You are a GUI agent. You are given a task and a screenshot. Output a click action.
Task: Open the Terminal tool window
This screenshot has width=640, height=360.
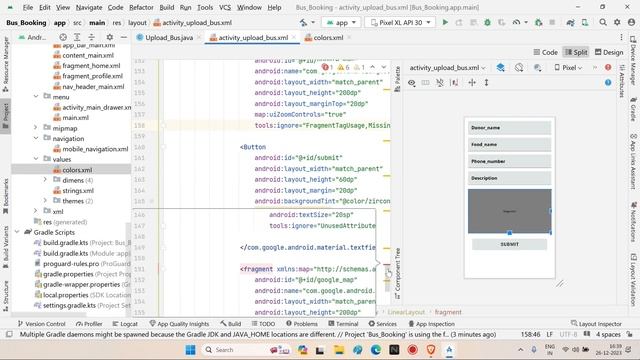coord(343,324)
